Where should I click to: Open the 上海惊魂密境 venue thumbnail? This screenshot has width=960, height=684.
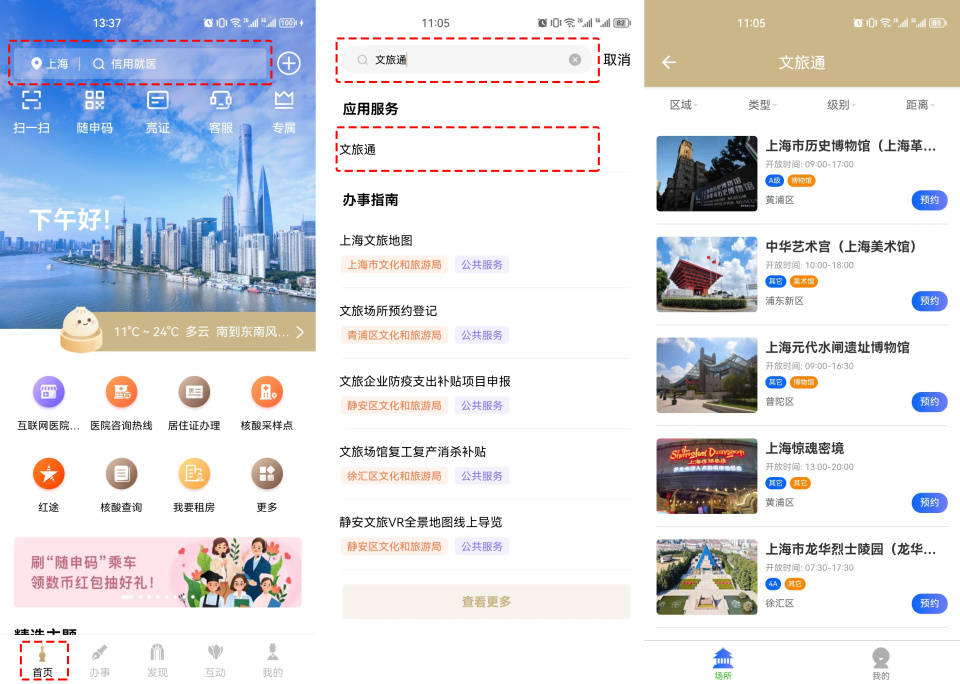coord(707,476)
